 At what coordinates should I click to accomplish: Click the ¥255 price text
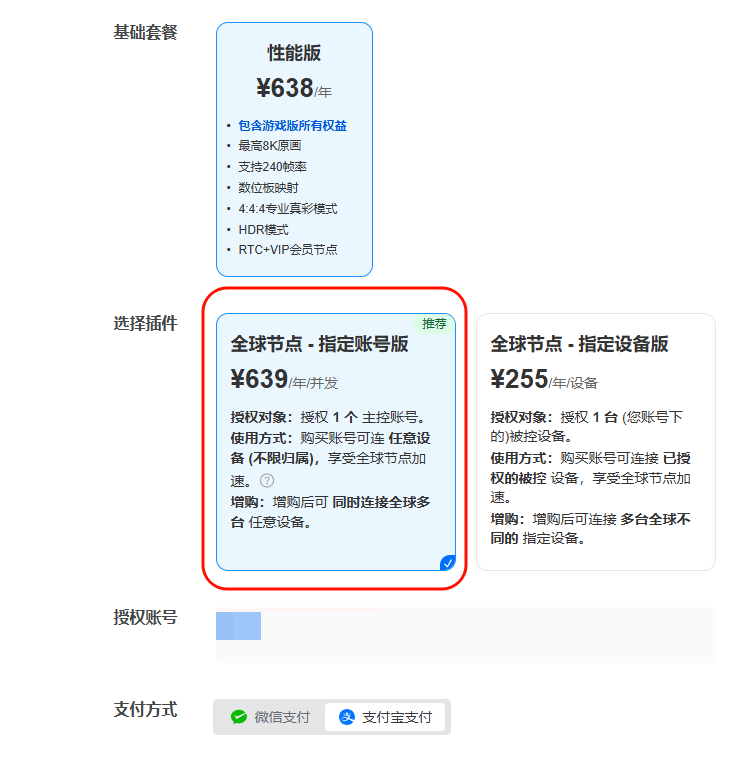[519, 379]
